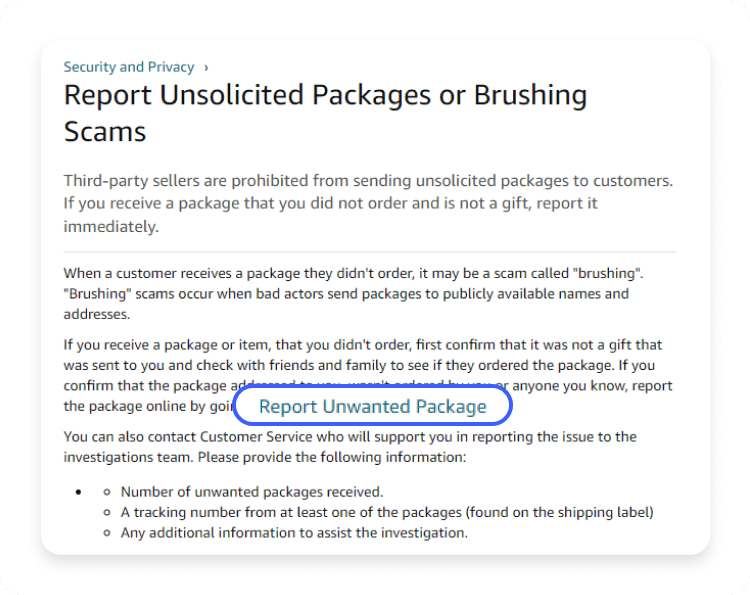
Task: Click the word Scams in the heading
Action: coord(105,131)
